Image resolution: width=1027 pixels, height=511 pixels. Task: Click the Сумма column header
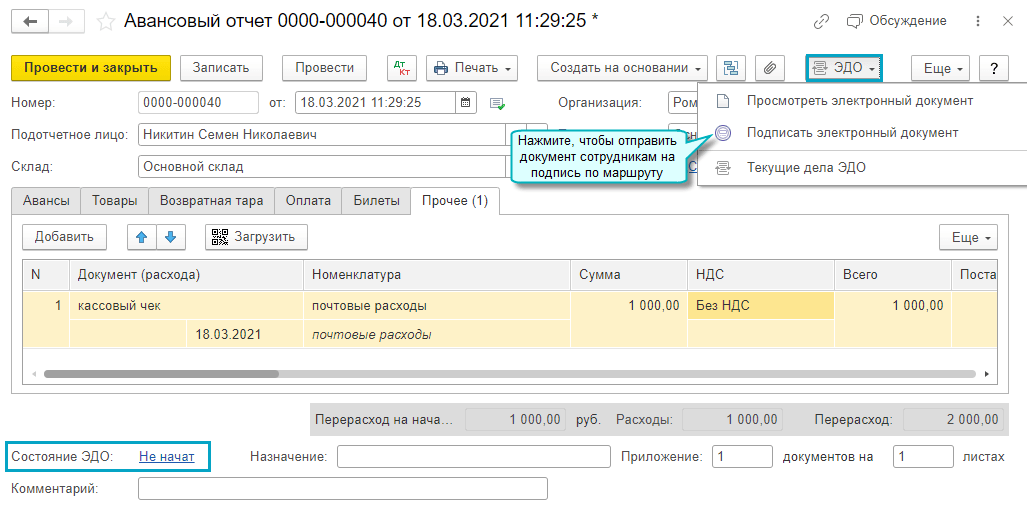click(x=629, y=275)
